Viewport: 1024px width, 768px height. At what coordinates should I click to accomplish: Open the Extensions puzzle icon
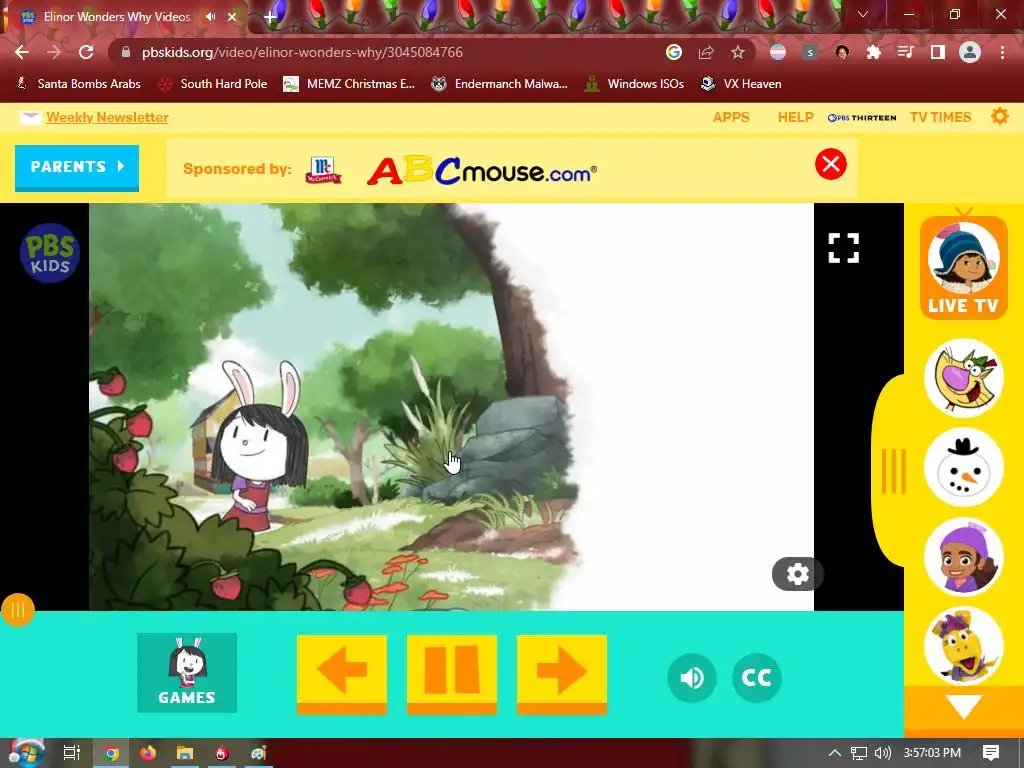(874, 52)
